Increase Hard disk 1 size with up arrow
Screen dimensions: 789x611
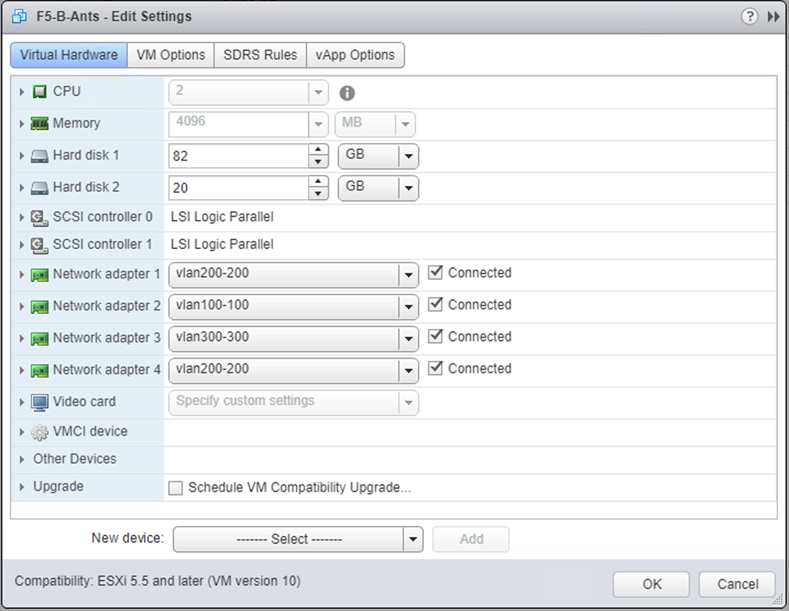tap(318, 150)
